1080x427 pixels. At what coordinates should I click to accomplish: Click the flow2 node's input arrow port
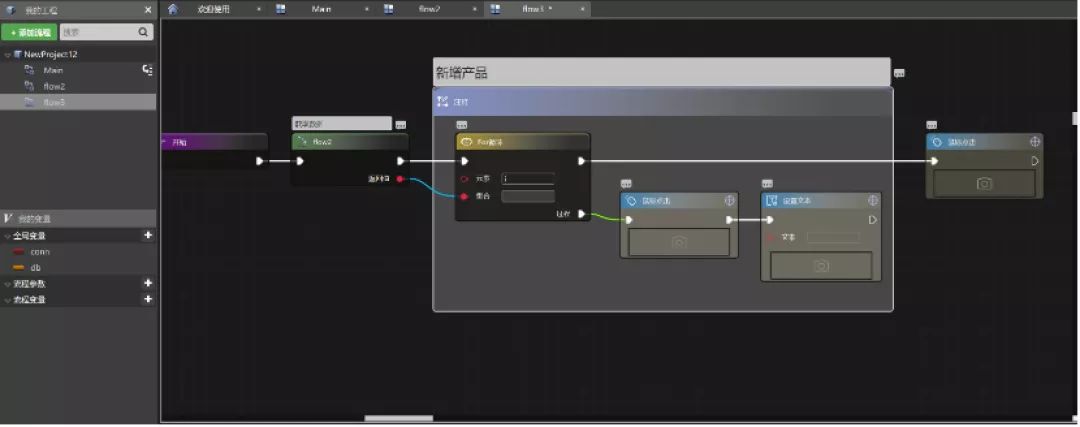point(300,161)
